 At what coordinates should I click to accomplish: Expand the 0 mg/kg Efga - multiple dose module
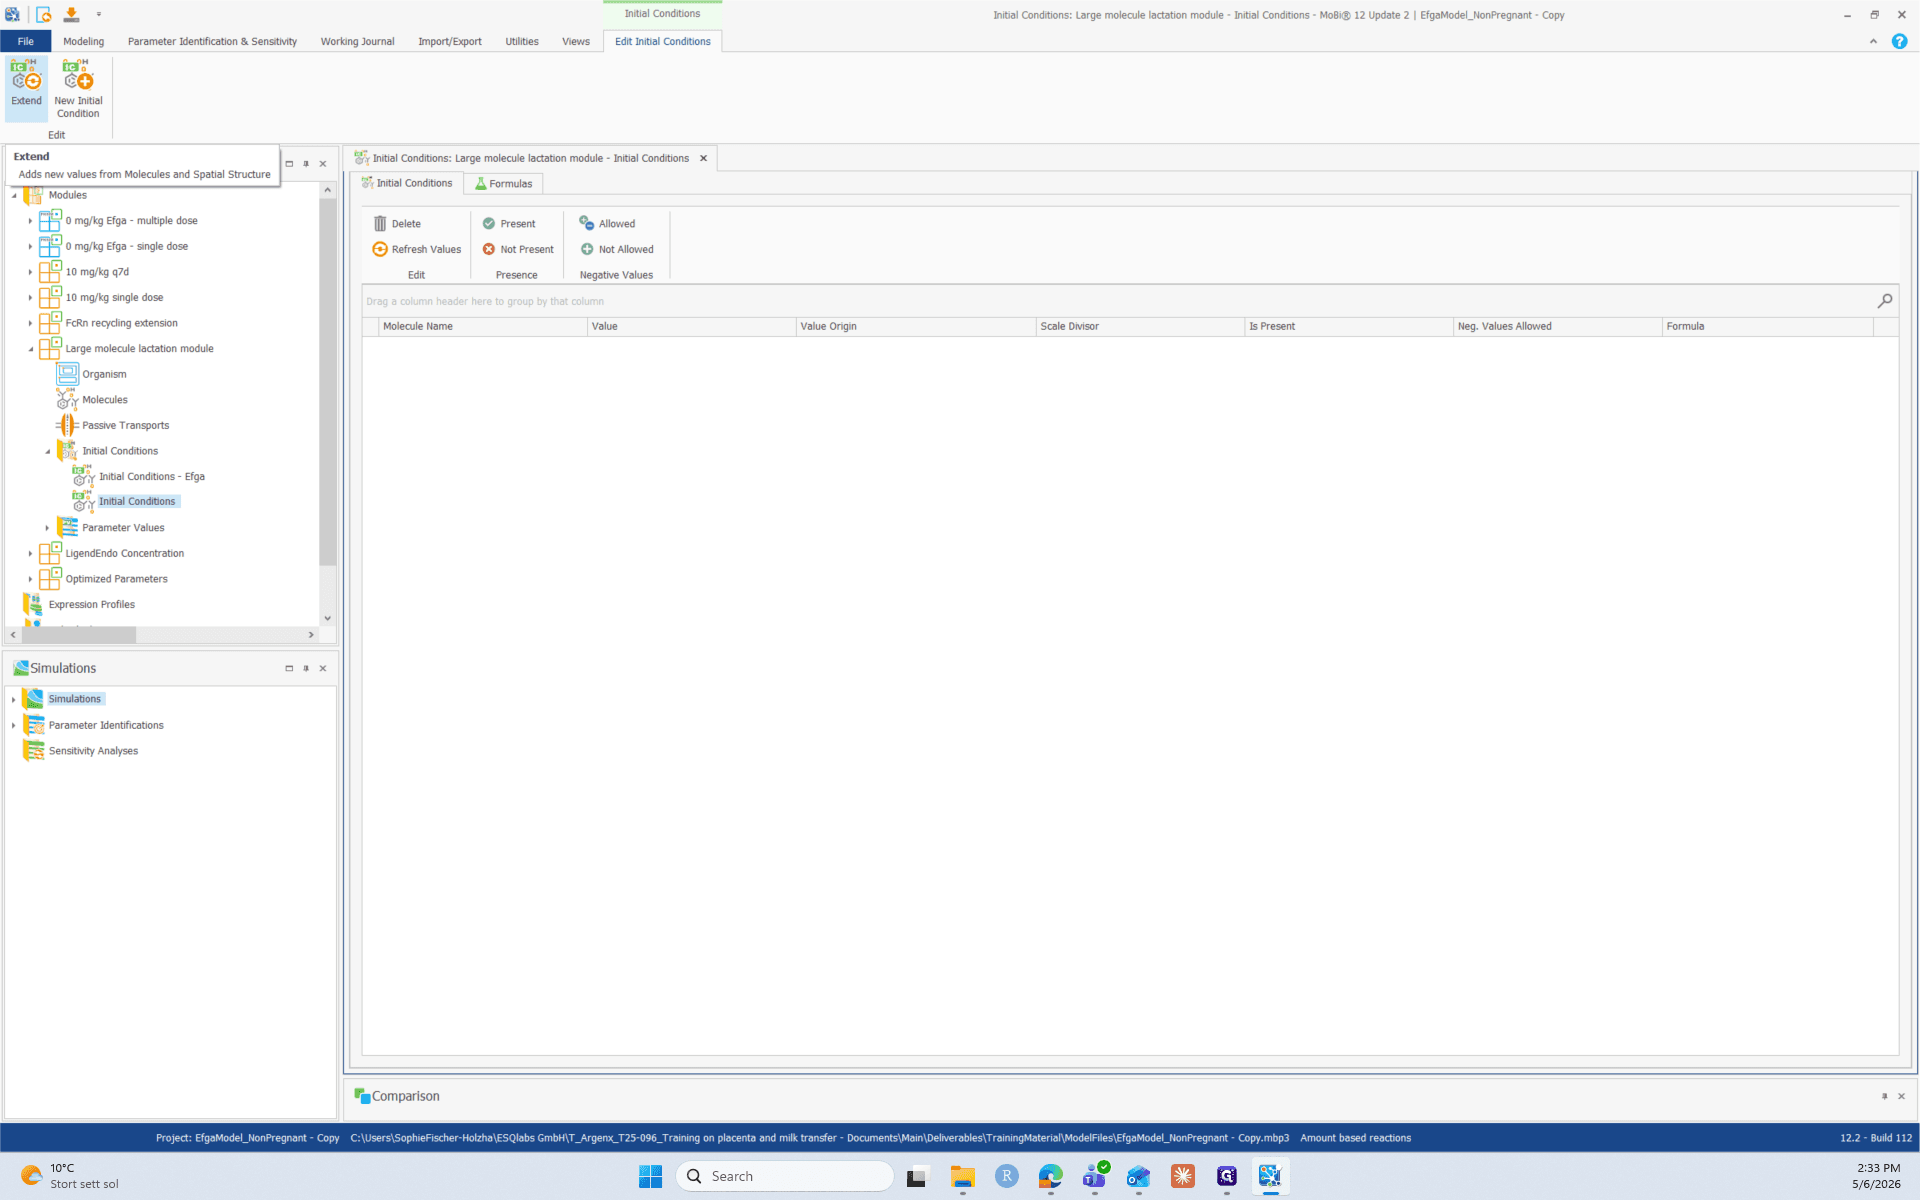[x=30, y=221]
